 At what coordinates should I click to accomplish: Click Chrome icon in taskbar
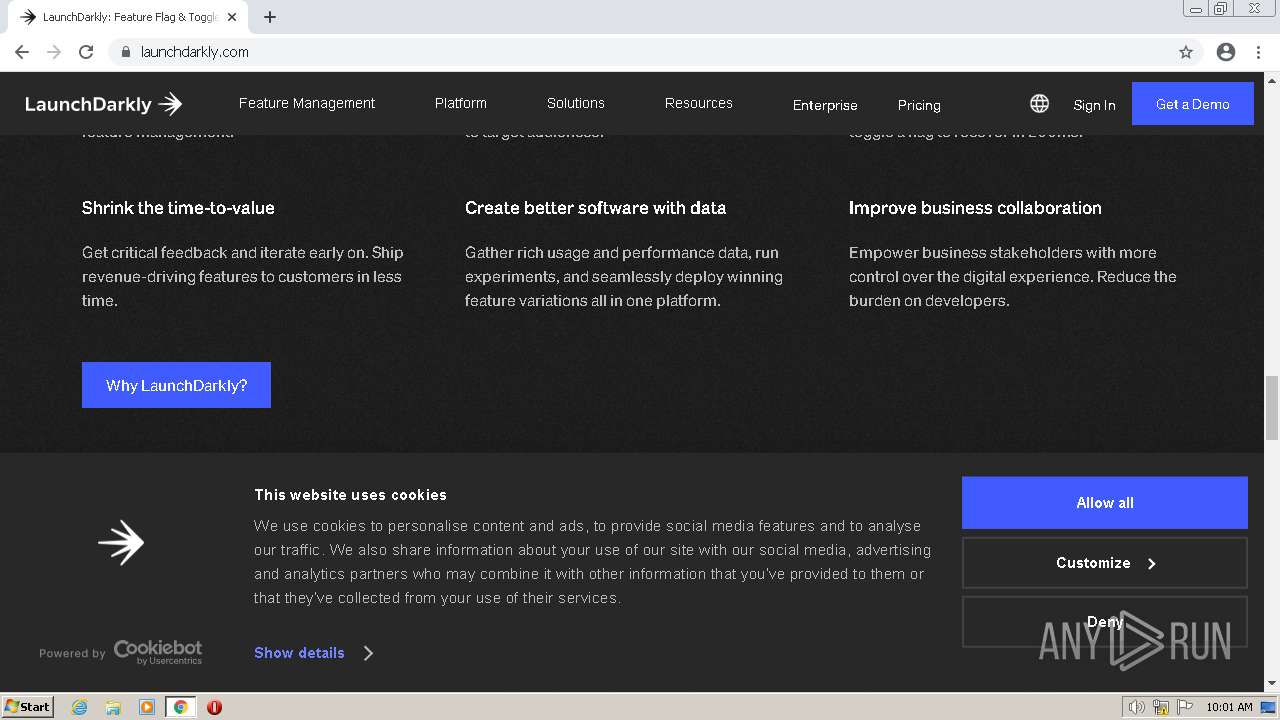(x=181, y=707)
